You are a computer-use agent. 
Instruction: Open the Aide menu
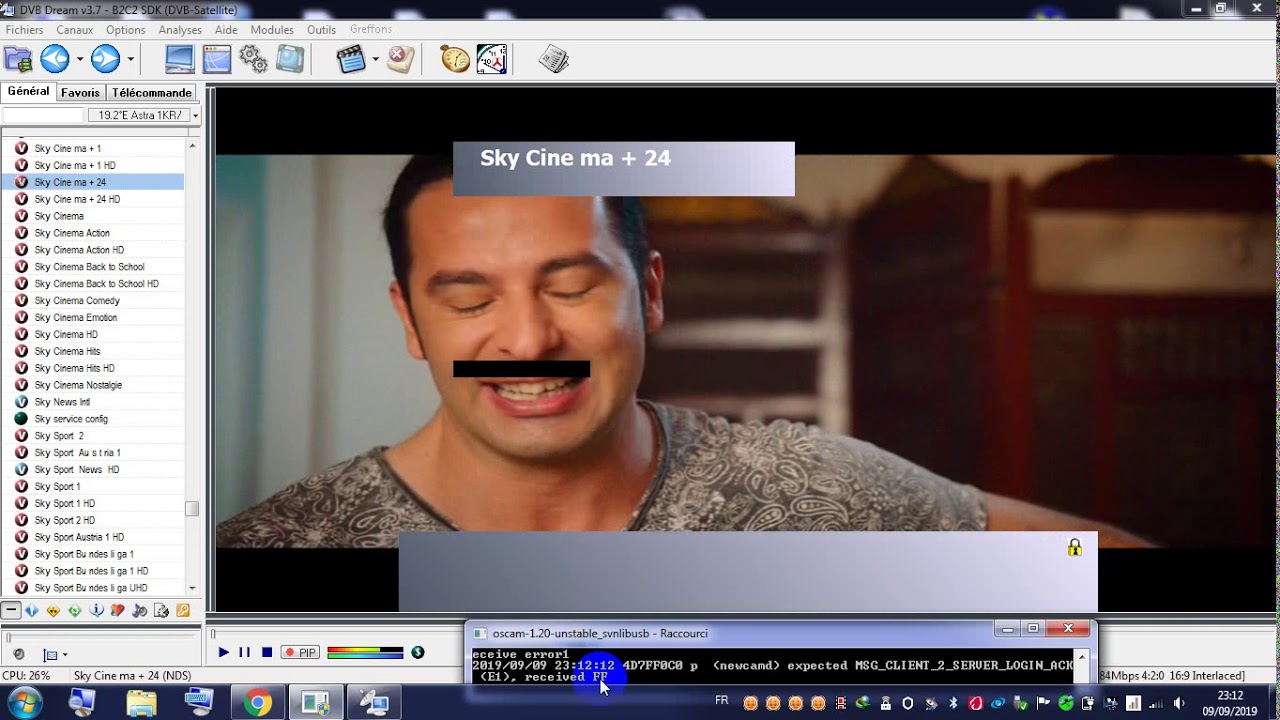226,30
